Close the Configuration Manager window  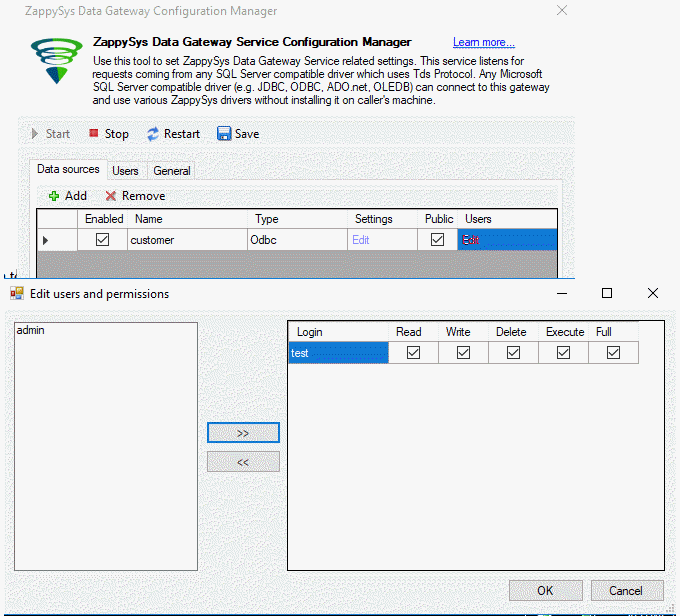(562, 10)
